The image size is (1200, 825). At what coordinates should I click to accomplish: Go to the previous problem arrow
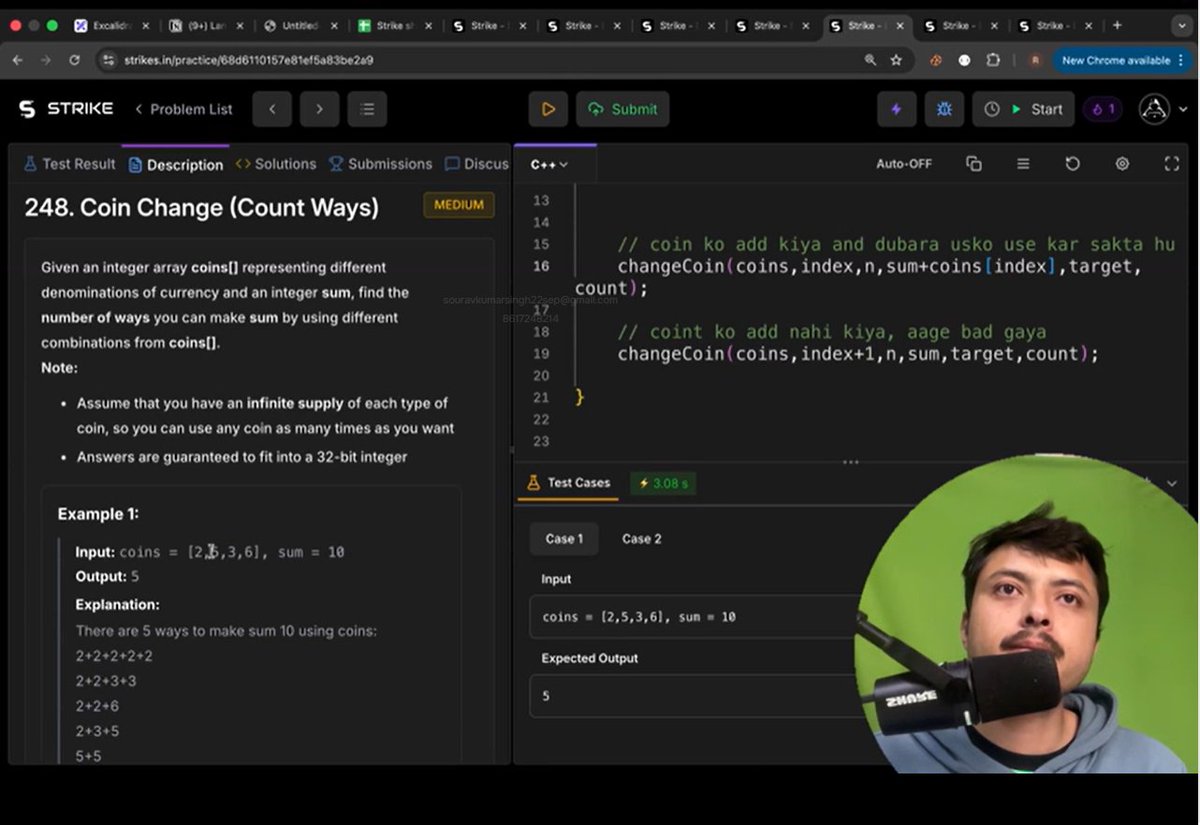pos(272,109)
